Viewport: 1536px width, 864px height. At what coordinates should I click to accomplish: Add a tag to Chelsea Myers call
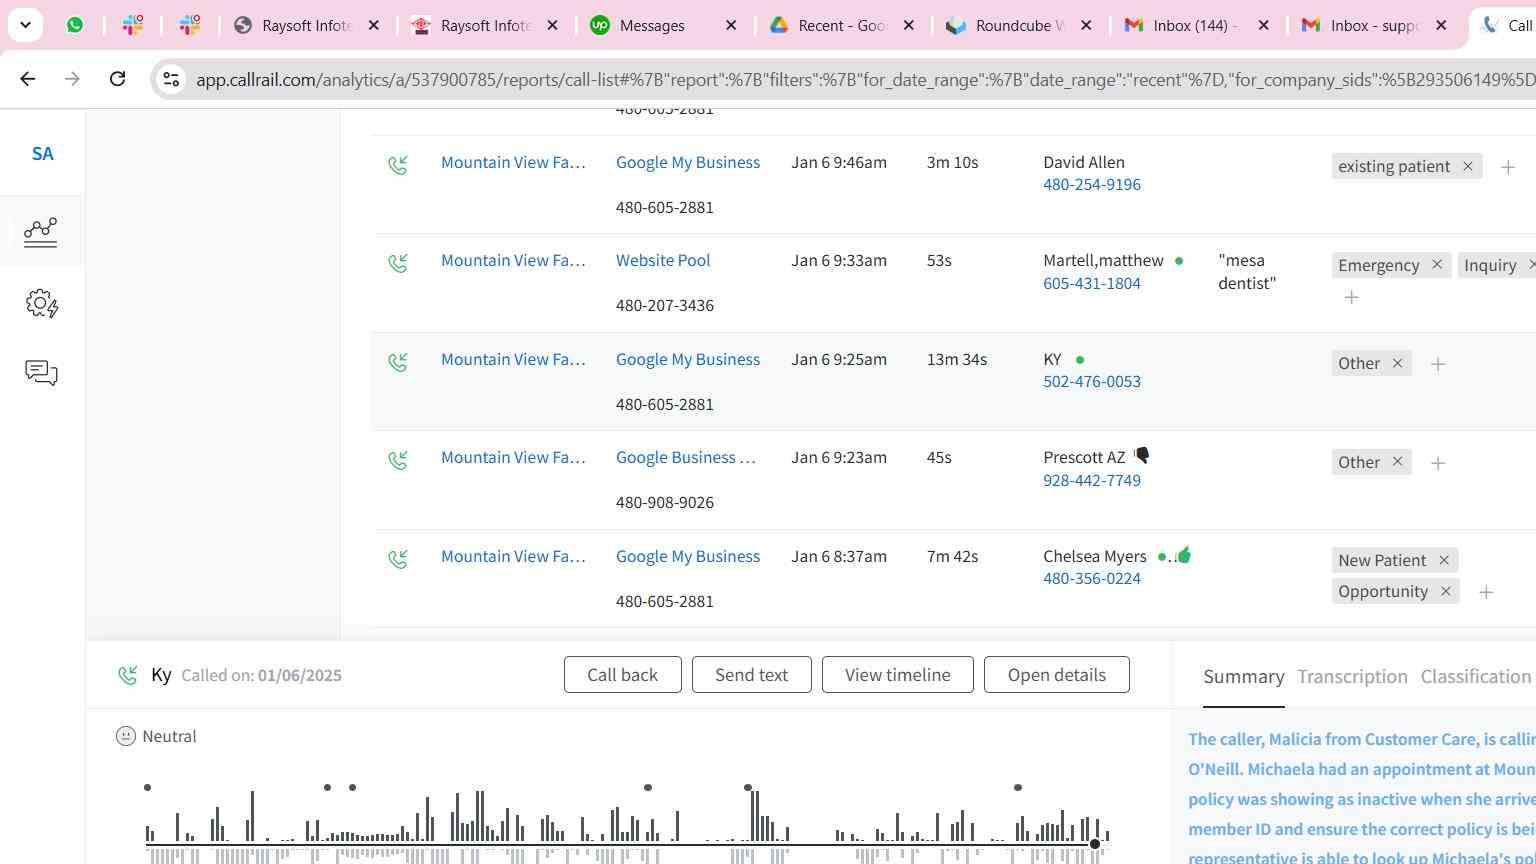[x=1486, y=592]
